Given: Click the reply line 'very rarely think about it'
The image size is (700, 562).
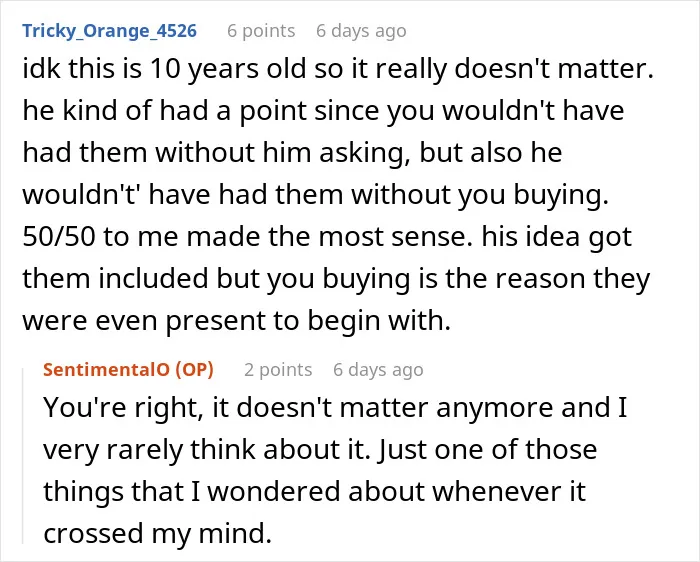Looking at the screenshot, I should [x=320, y=450].
